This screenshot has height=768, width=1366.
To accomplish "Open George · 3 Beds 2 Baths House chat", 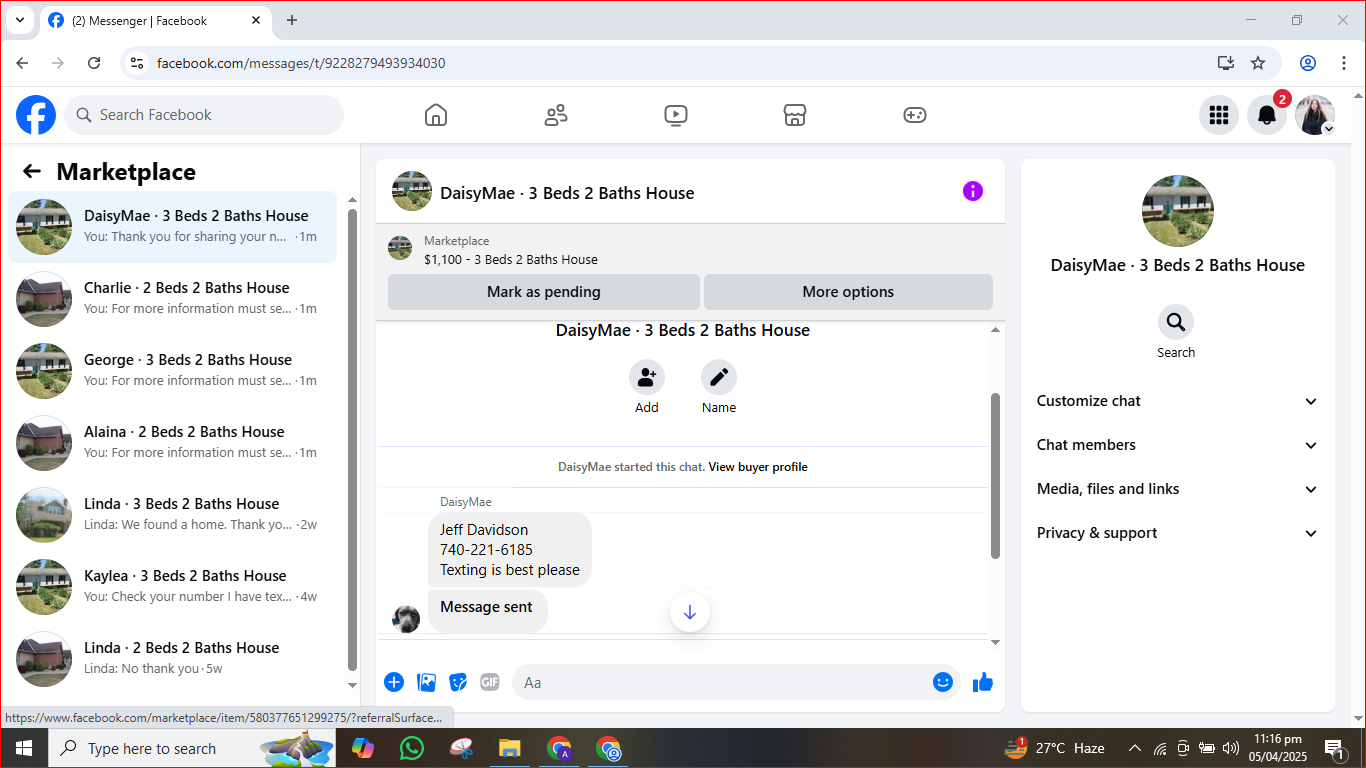I will tap(173, 371).
